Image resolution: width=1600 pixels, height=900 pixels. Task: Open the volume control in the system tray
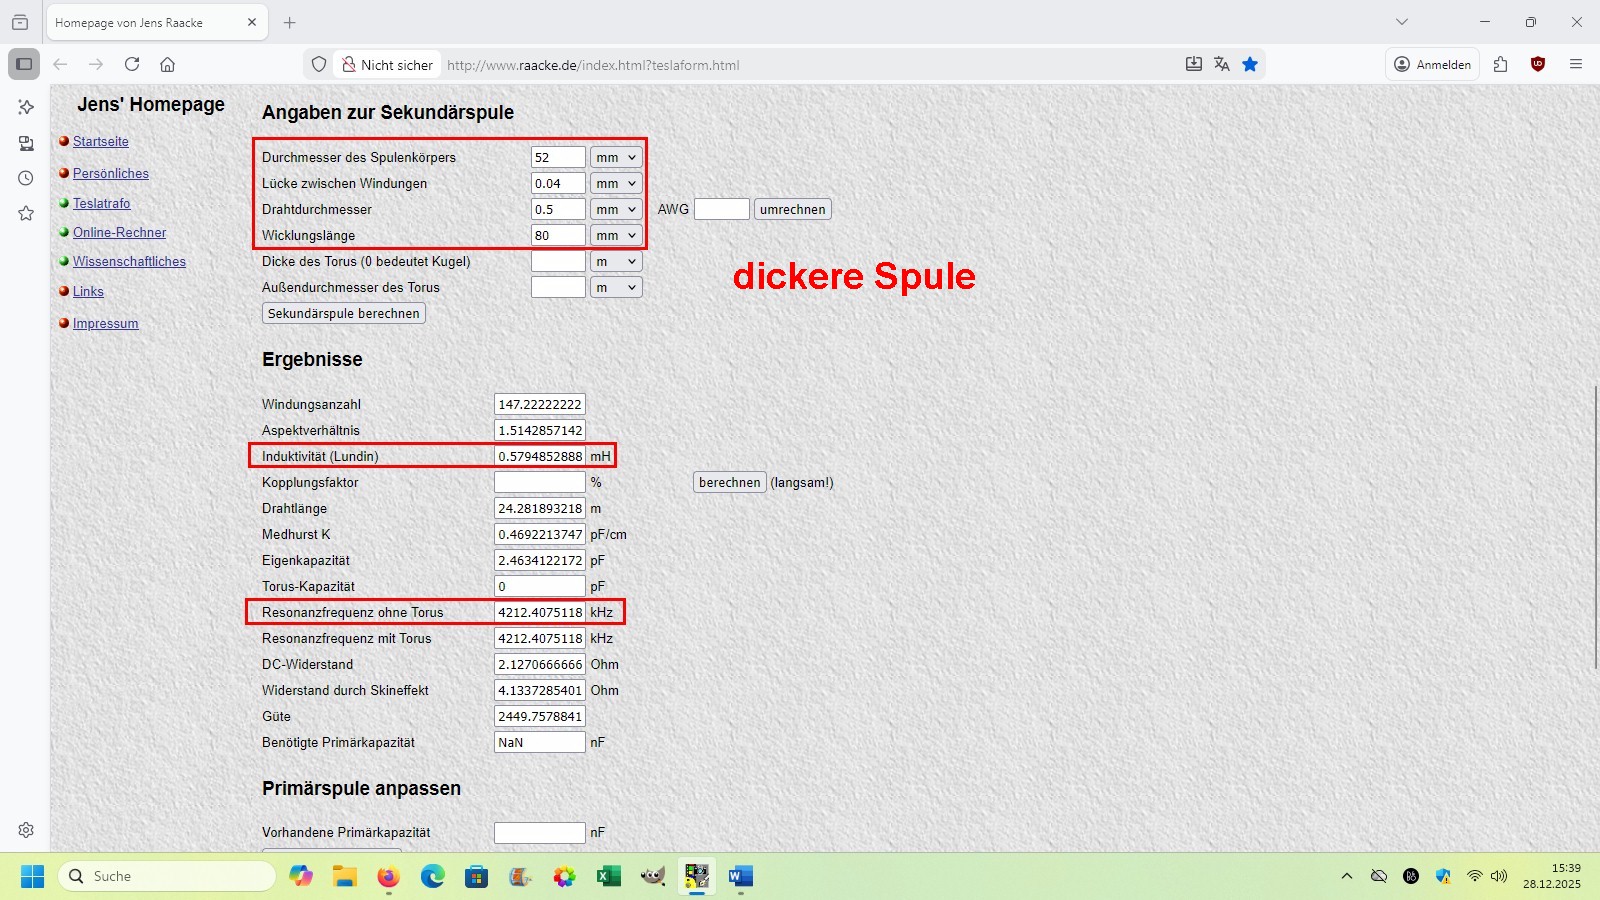coord(1498,876)
